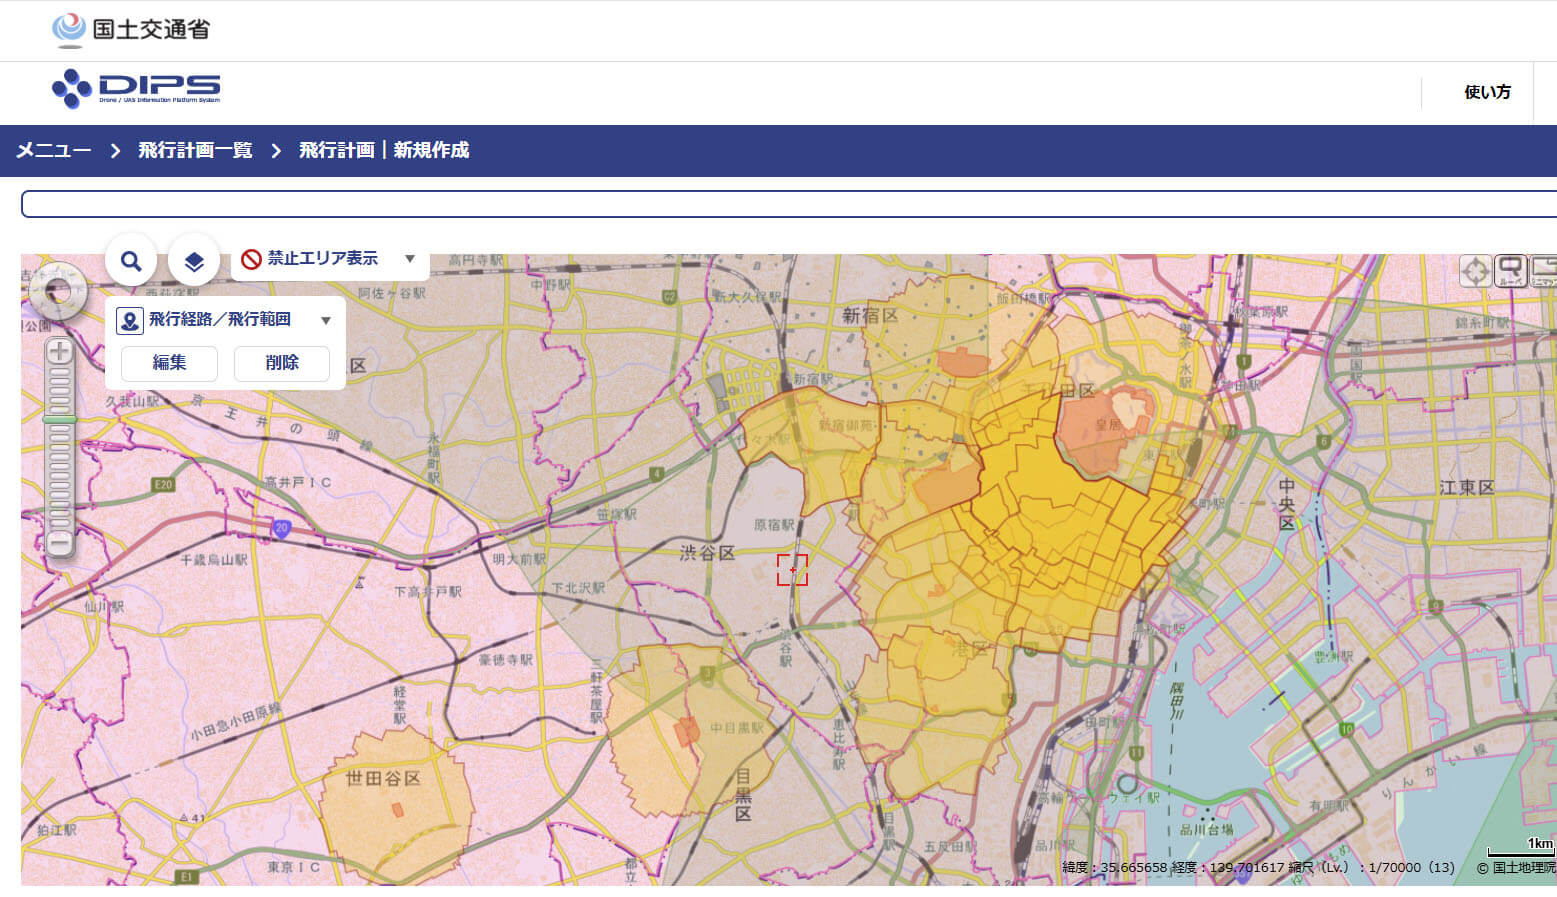Screen dimensions: 1557x897
Task: Click the DIPS logo
Action: (136, 89)
